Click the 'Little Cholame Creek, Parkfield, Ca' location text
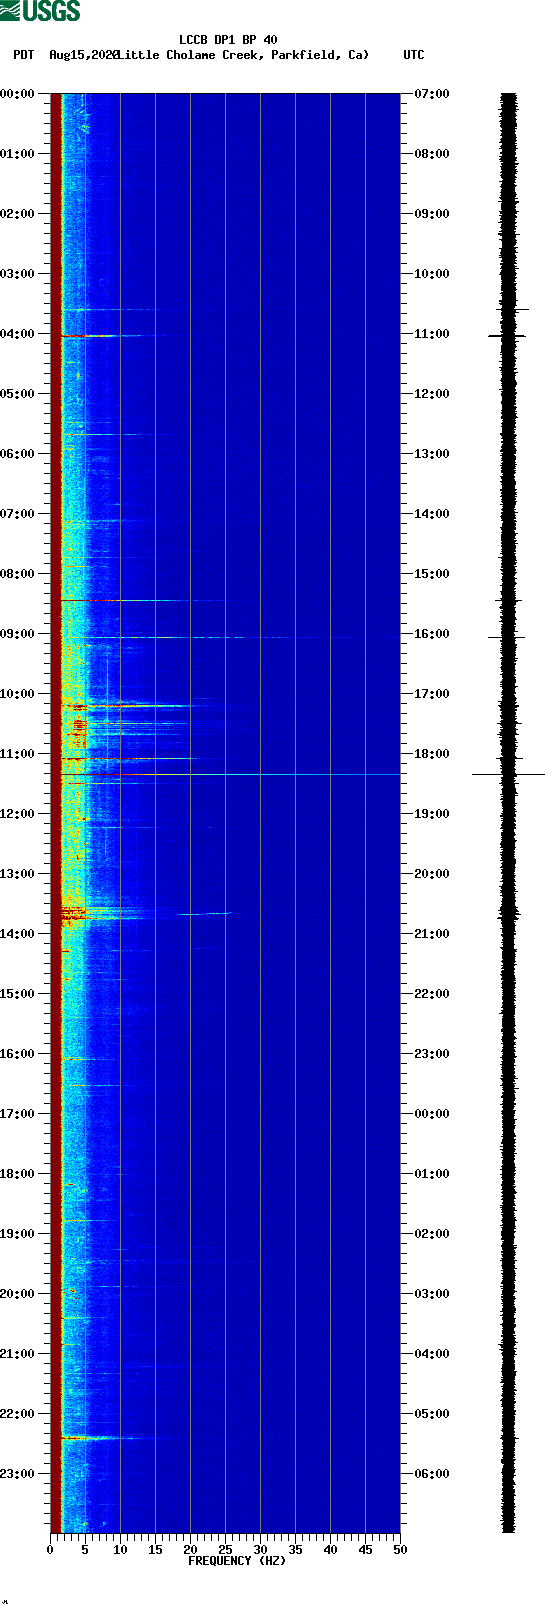 pos(243,55)
